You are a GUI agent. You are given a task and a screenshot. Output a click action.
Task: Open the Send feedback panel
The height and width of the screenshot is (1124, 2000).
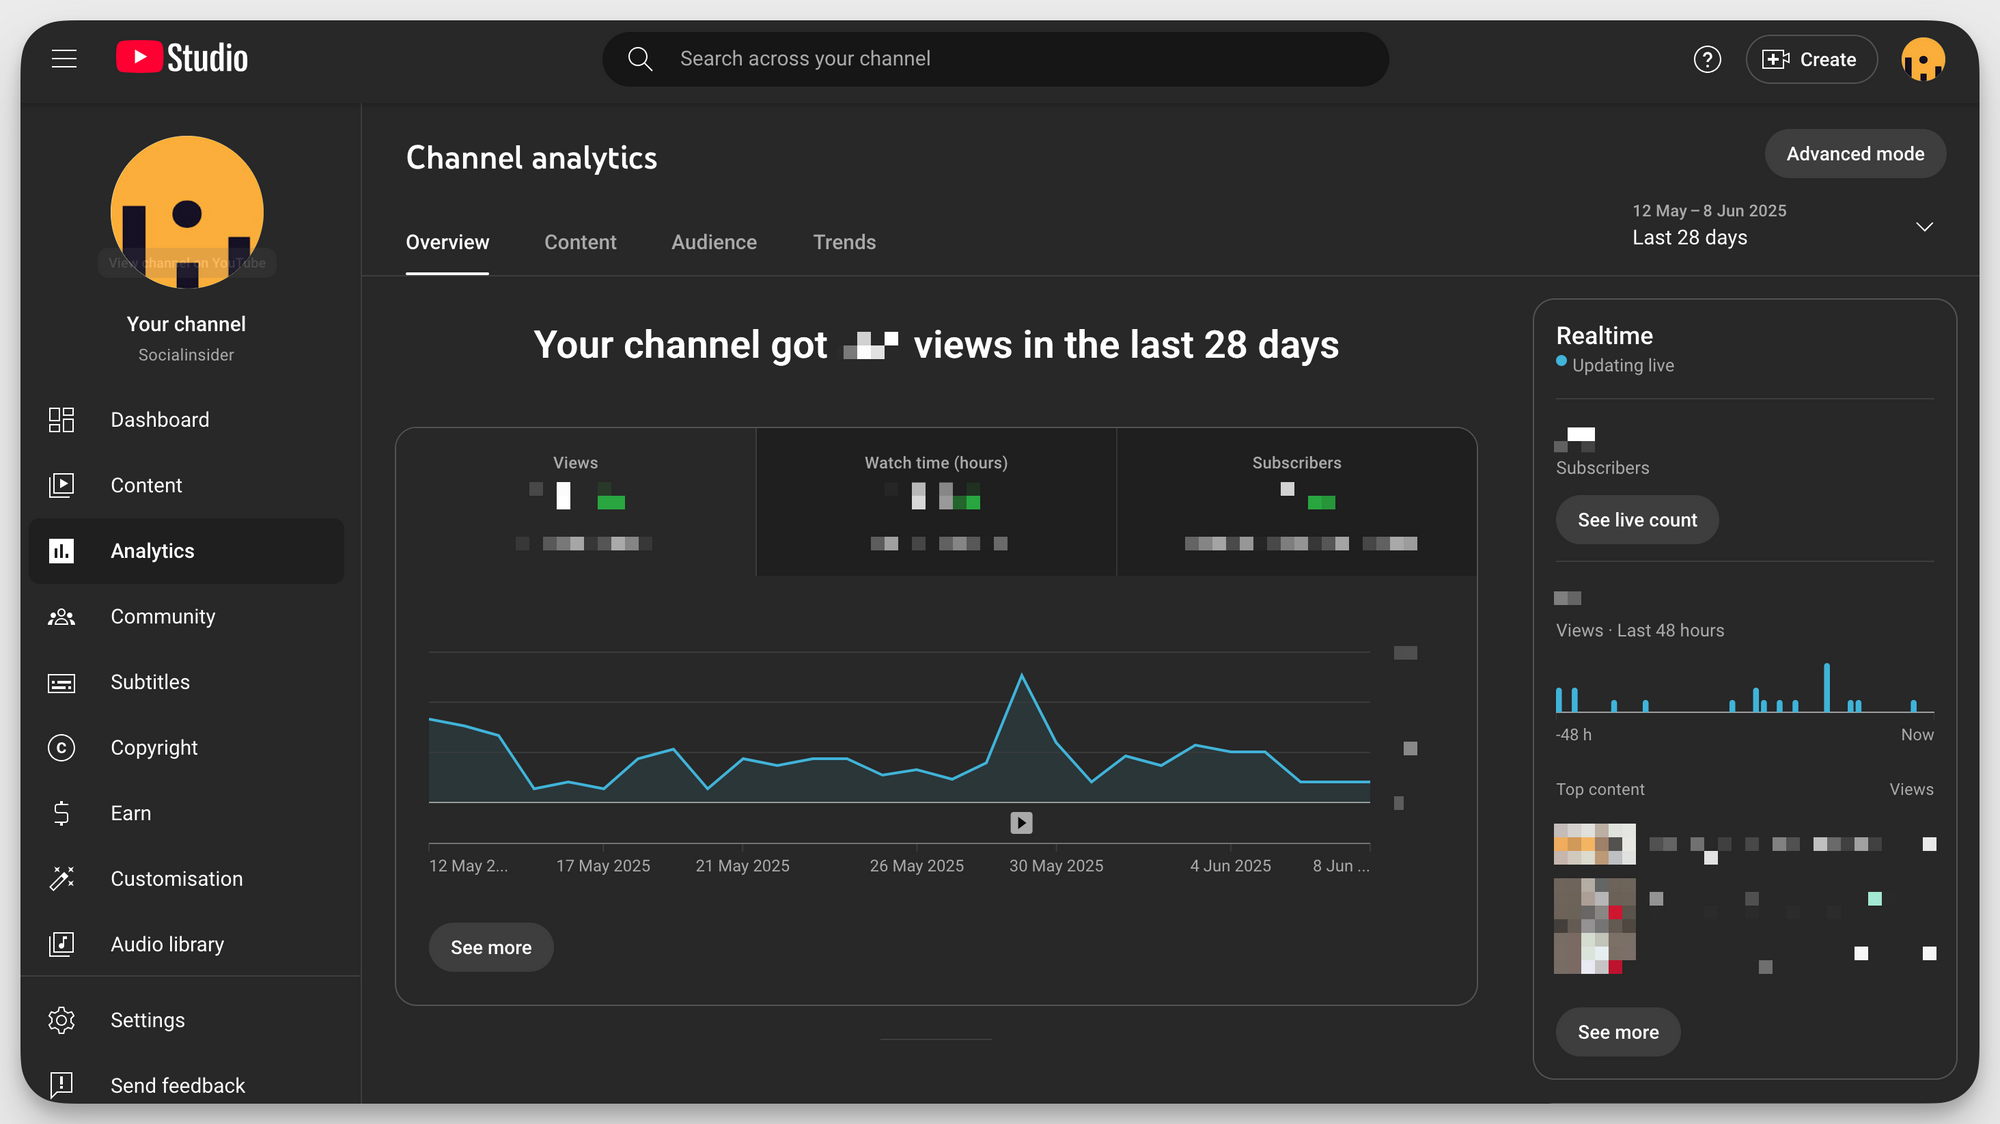click(177, 1085)
